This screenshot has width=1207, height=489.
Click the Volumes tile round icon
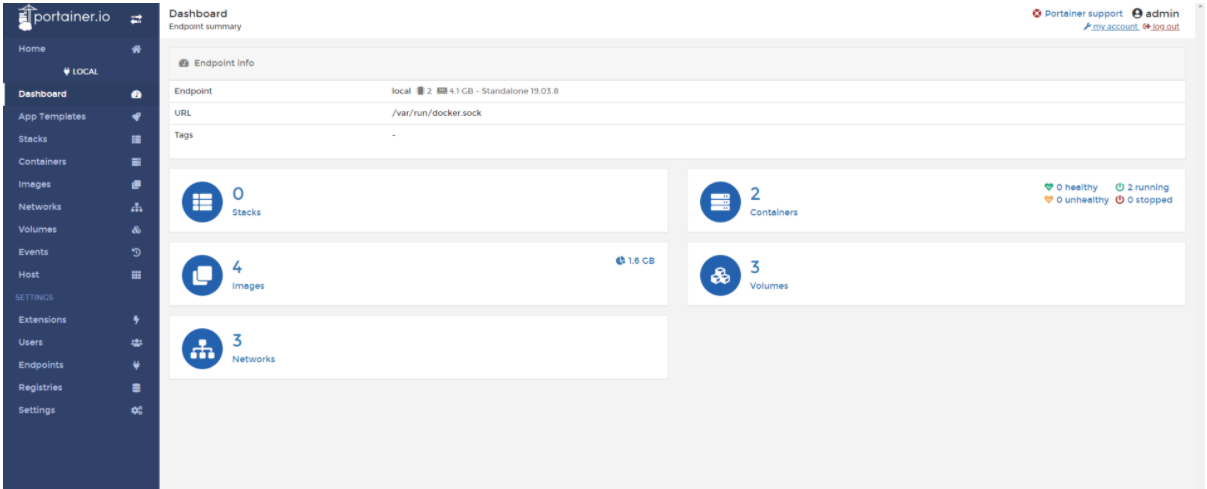pos(720,275)
